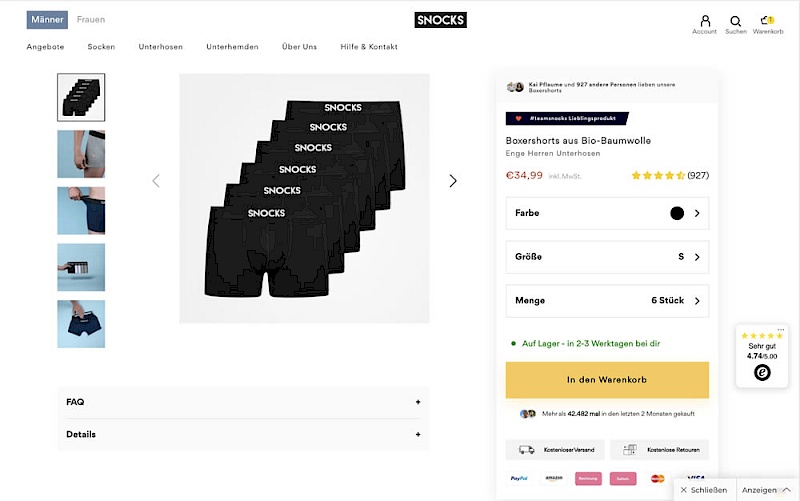Expand the Details section
The image size is (800, 501).
[243, 434]
